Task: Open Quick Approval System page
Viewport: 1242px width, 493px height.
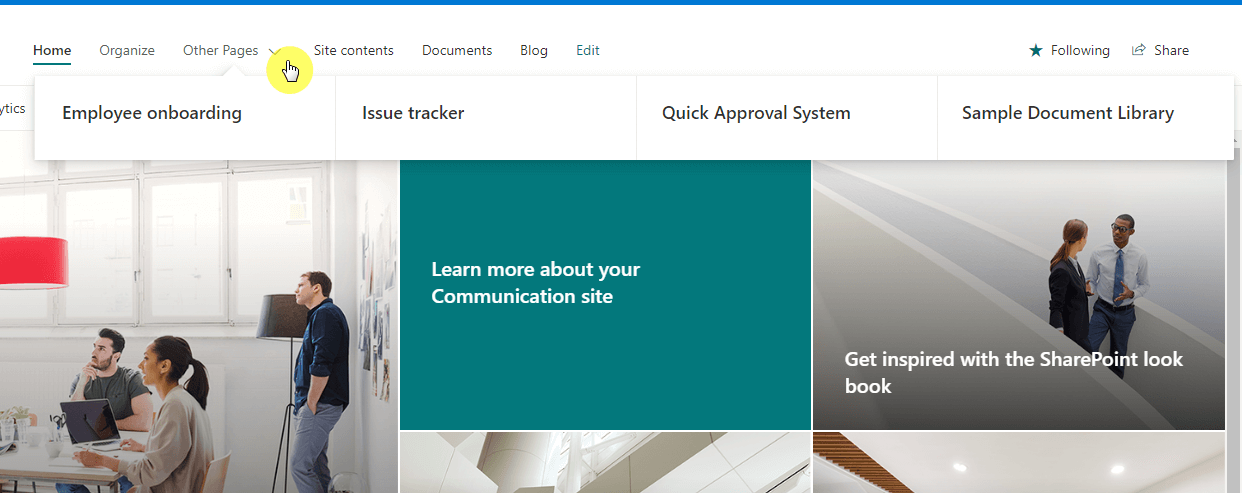Action: (x=756, y=113)
